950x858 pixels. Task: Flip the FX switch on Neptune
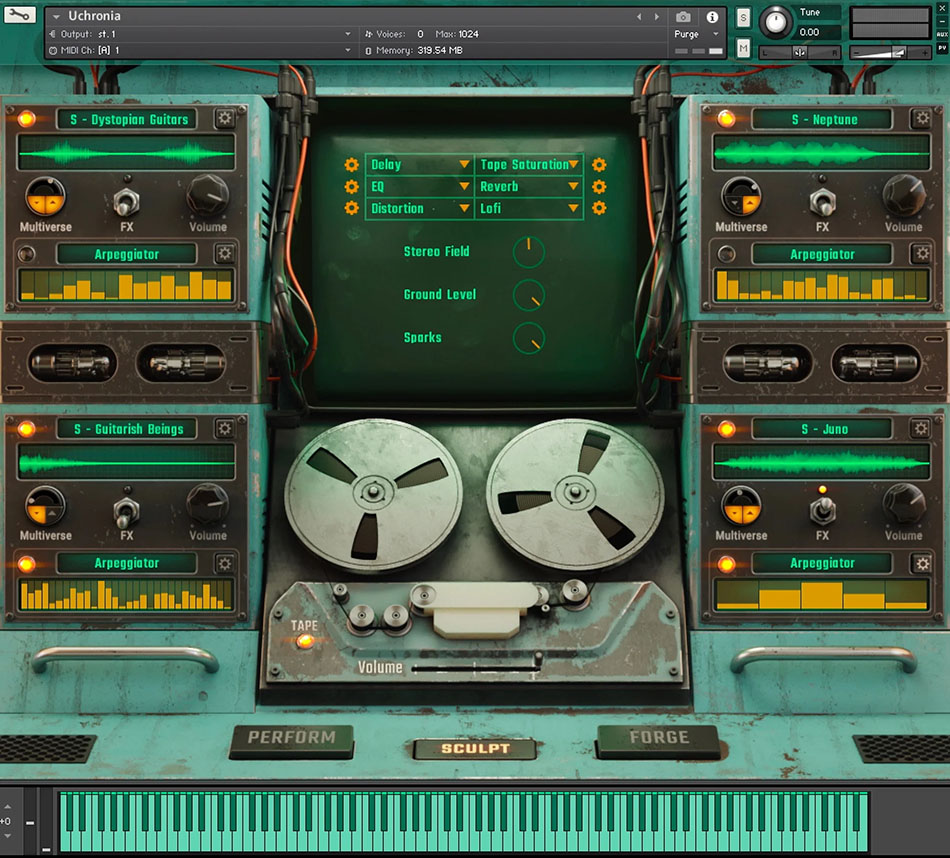822,201
